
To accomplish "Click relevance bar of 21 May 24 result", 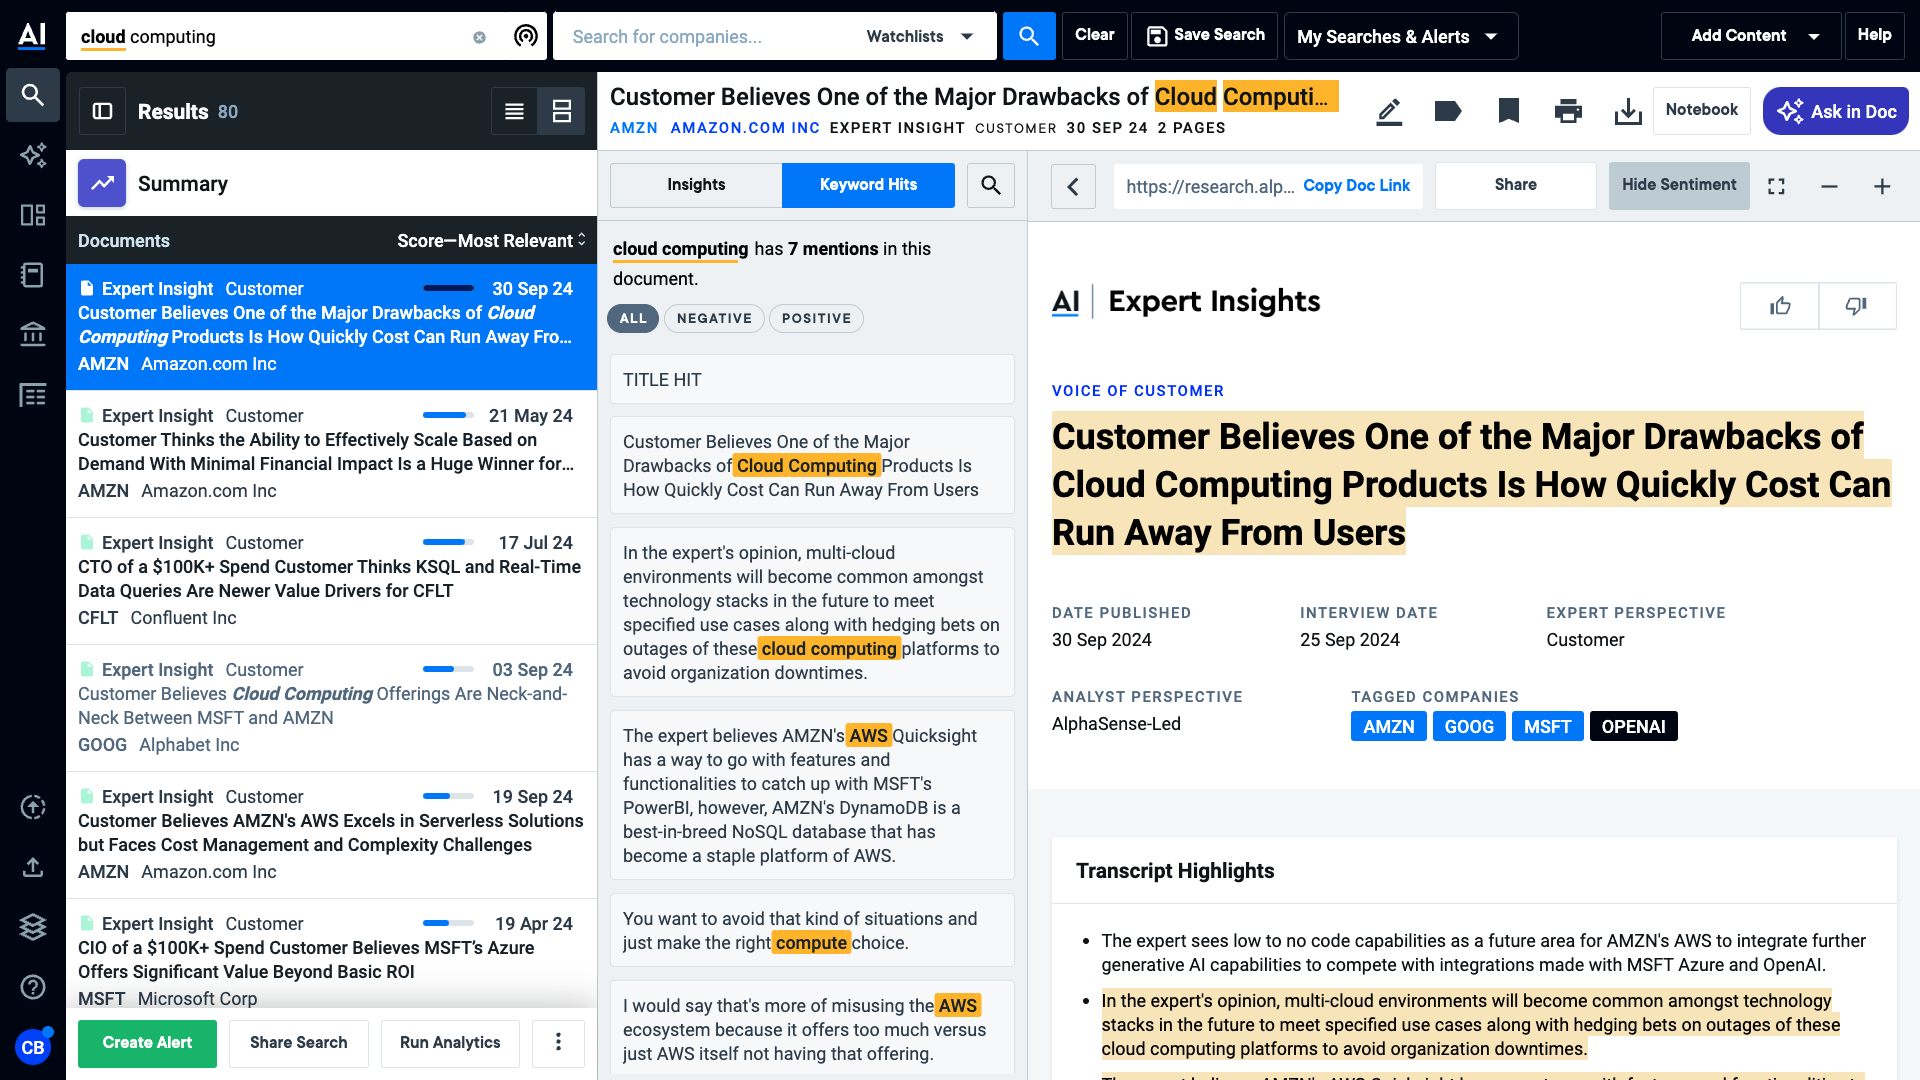I will tap(448, 415).
